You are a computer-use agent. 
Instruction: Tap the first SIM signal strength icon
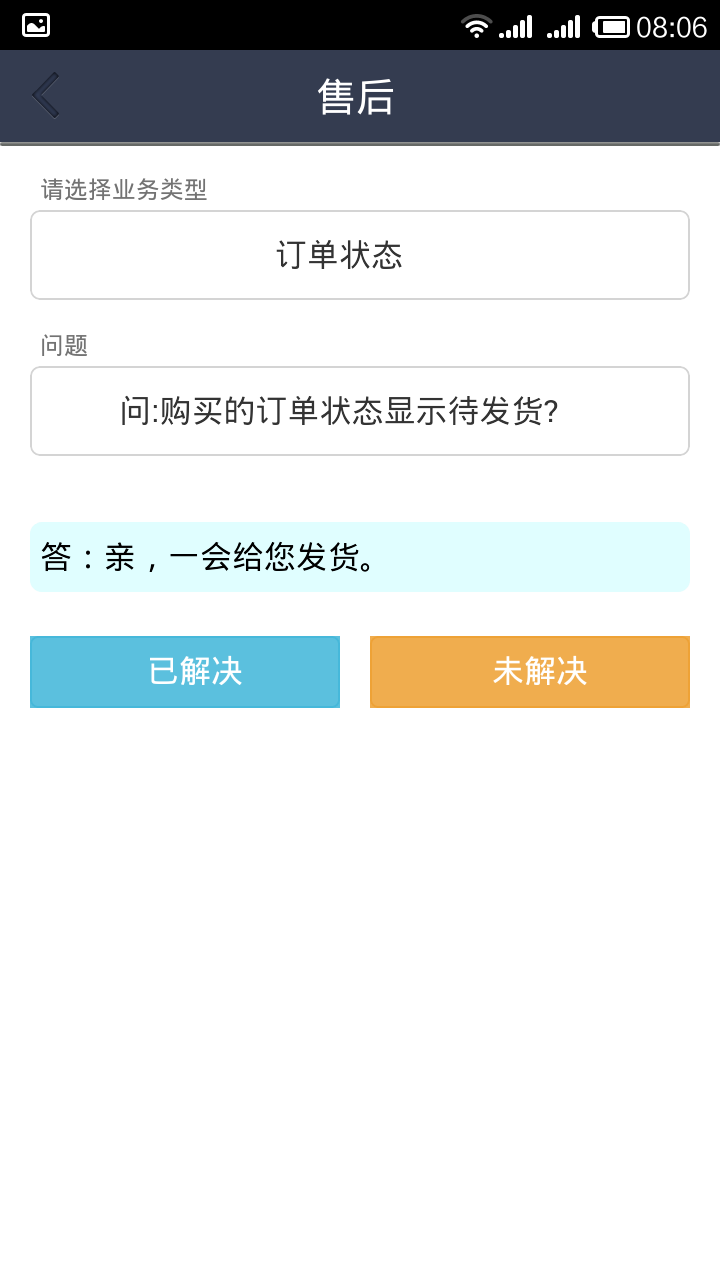516,27
